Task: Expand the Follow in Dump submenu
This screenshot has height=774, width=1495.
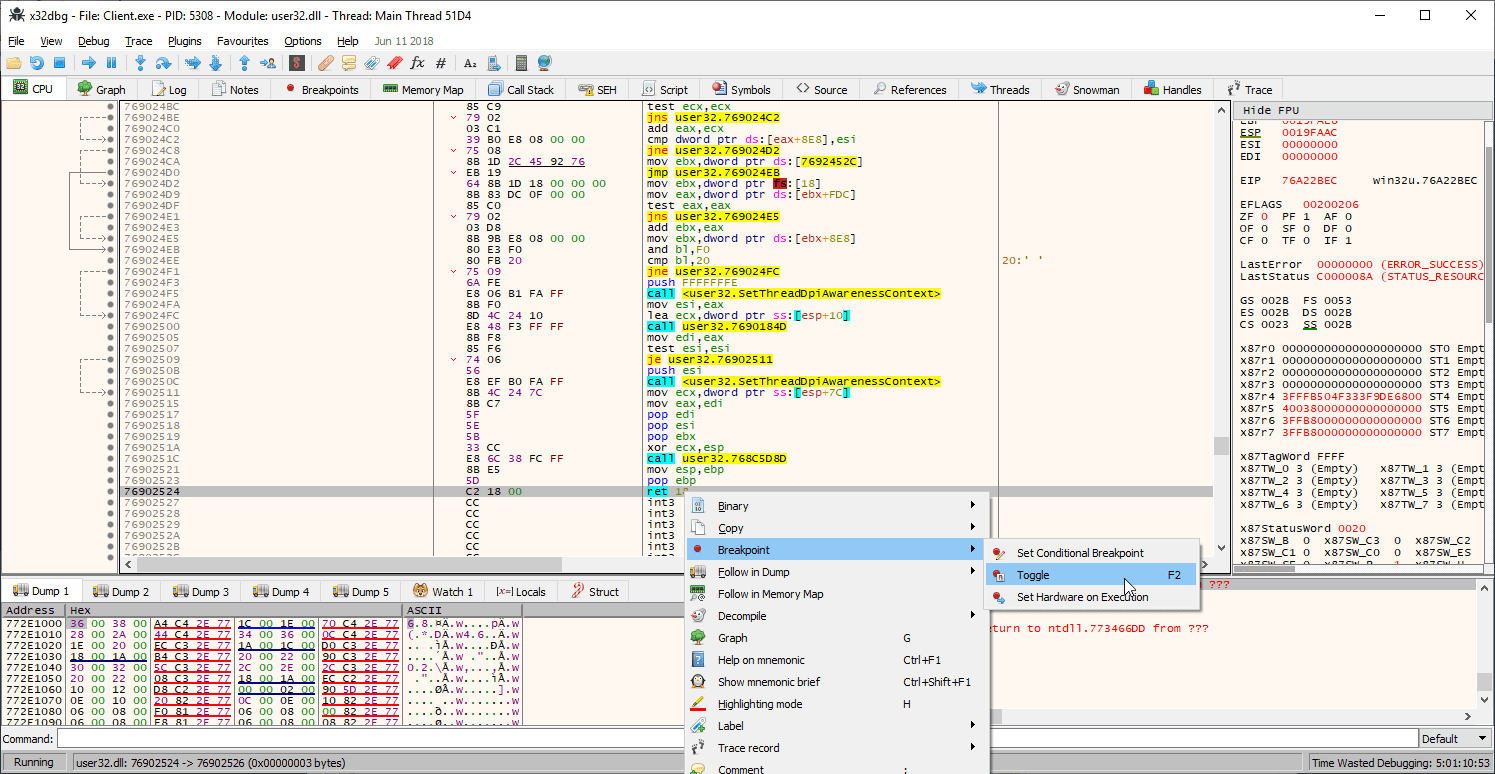Action: [x=836, y=572]
